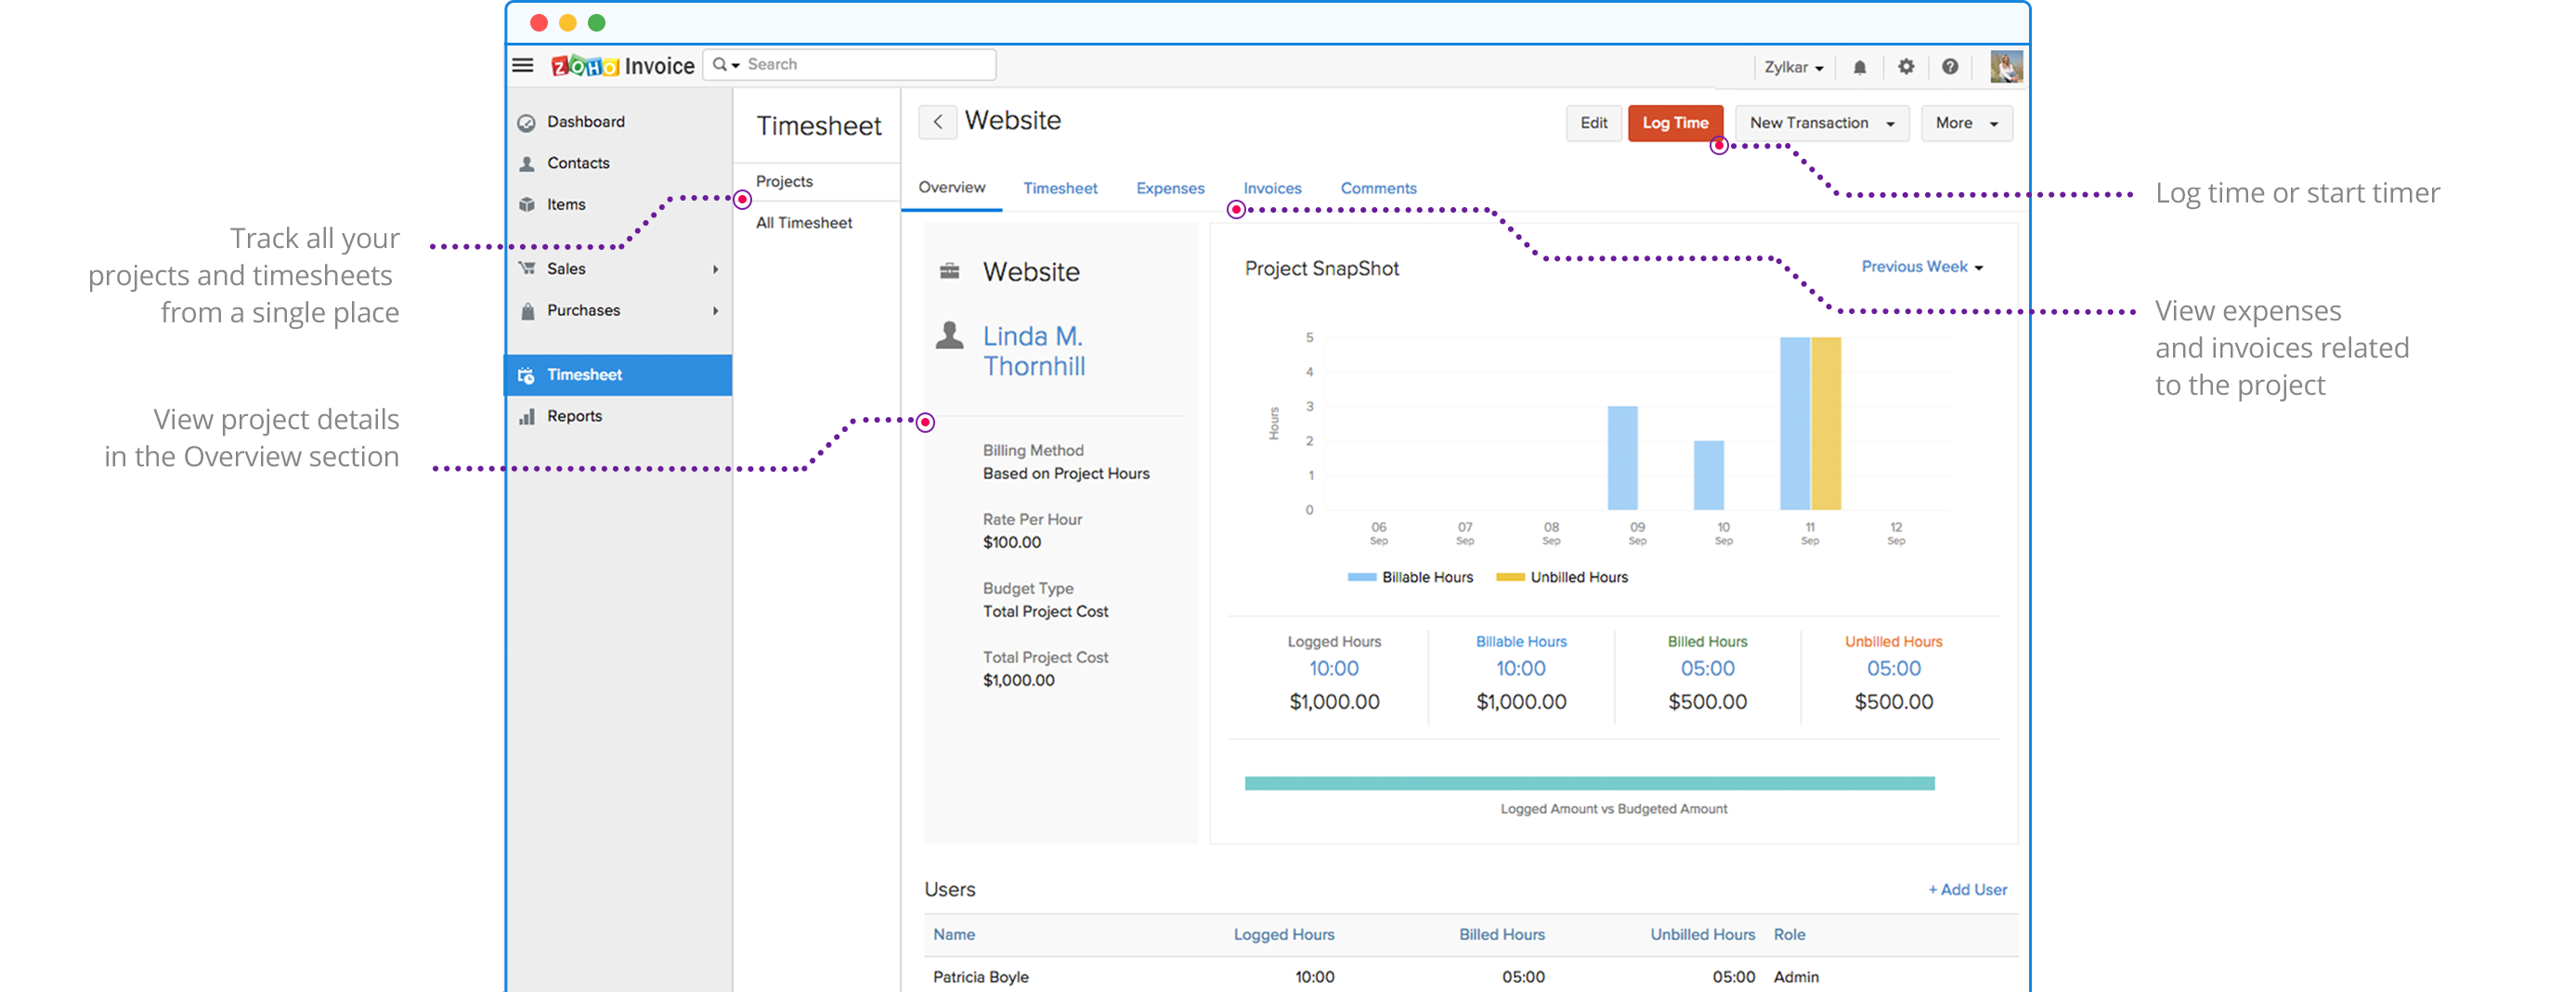This screenshot has height=992, width=2576.
Task: Switch to the Expenses tab
Action: point(1170,188)
